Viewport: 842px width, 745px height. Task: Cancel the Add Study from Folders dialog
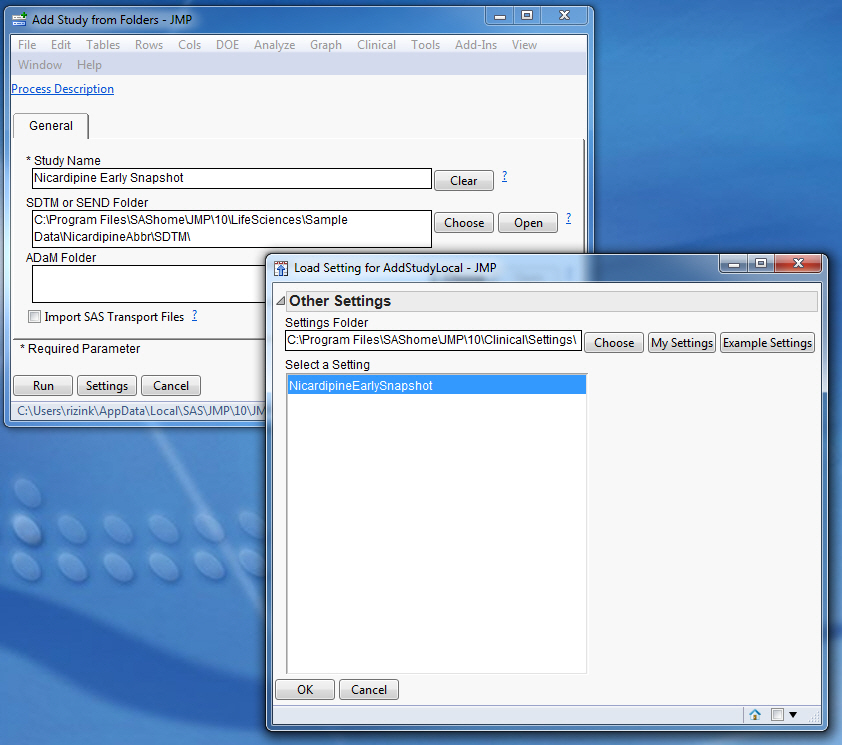tap(171, 386)
